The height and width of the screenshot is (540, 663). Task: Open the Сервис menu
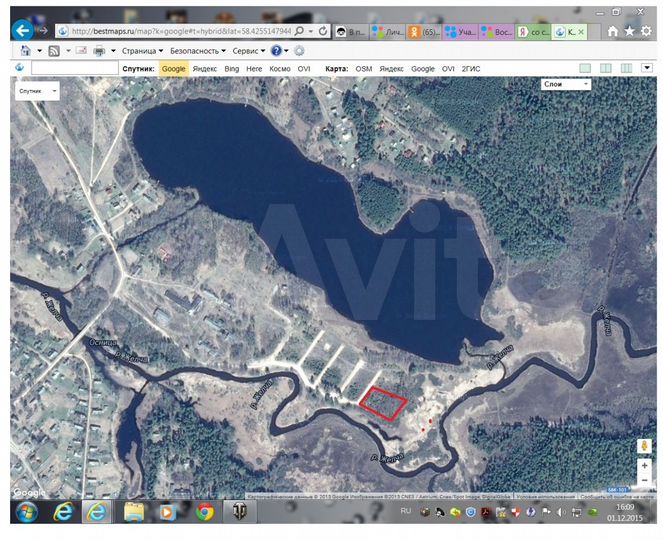point(249,51)
